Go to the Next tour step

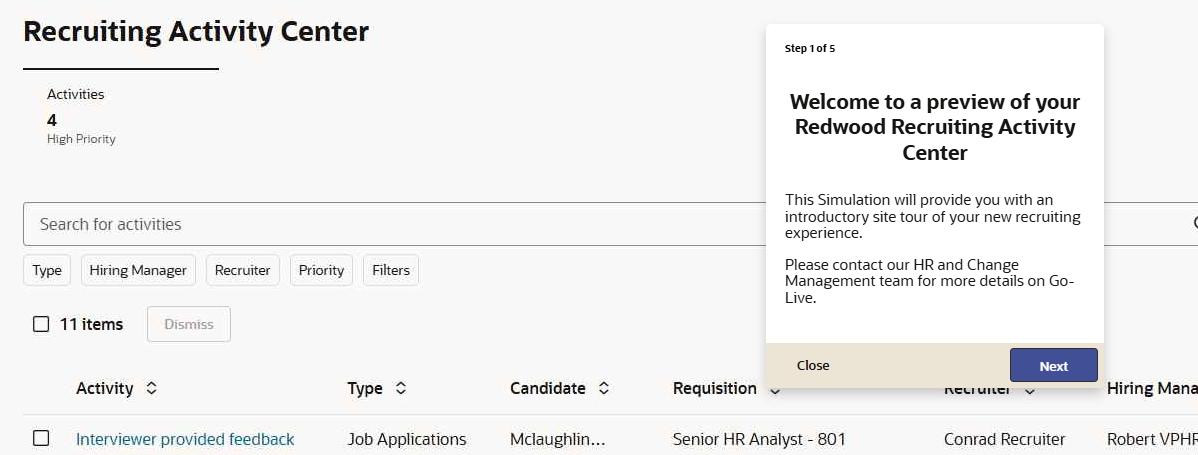(x=1053, y=366)
